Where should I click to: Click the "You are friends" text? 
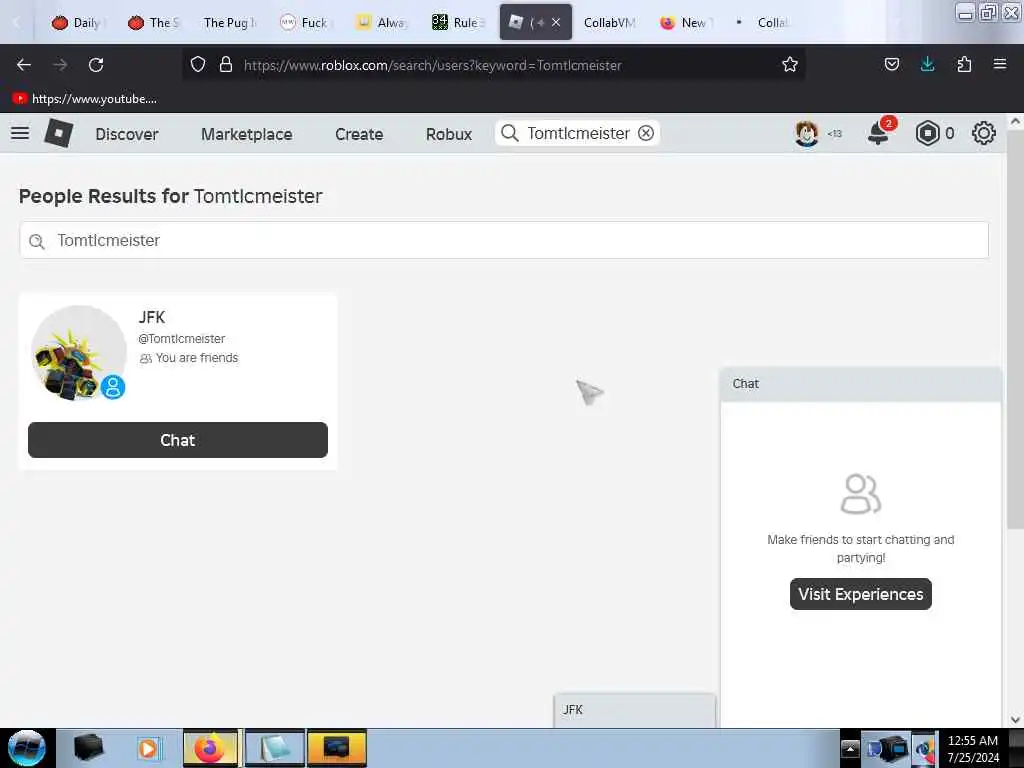click(197, 358)
